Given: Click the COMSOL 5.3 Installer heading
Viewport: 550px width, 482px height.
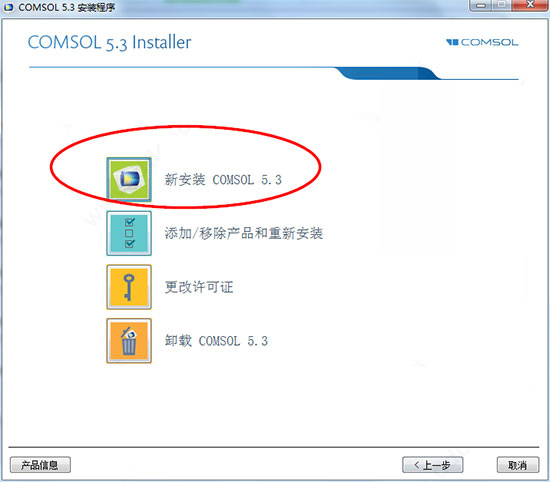Looking at the screenshot, I should coord(109,43).
